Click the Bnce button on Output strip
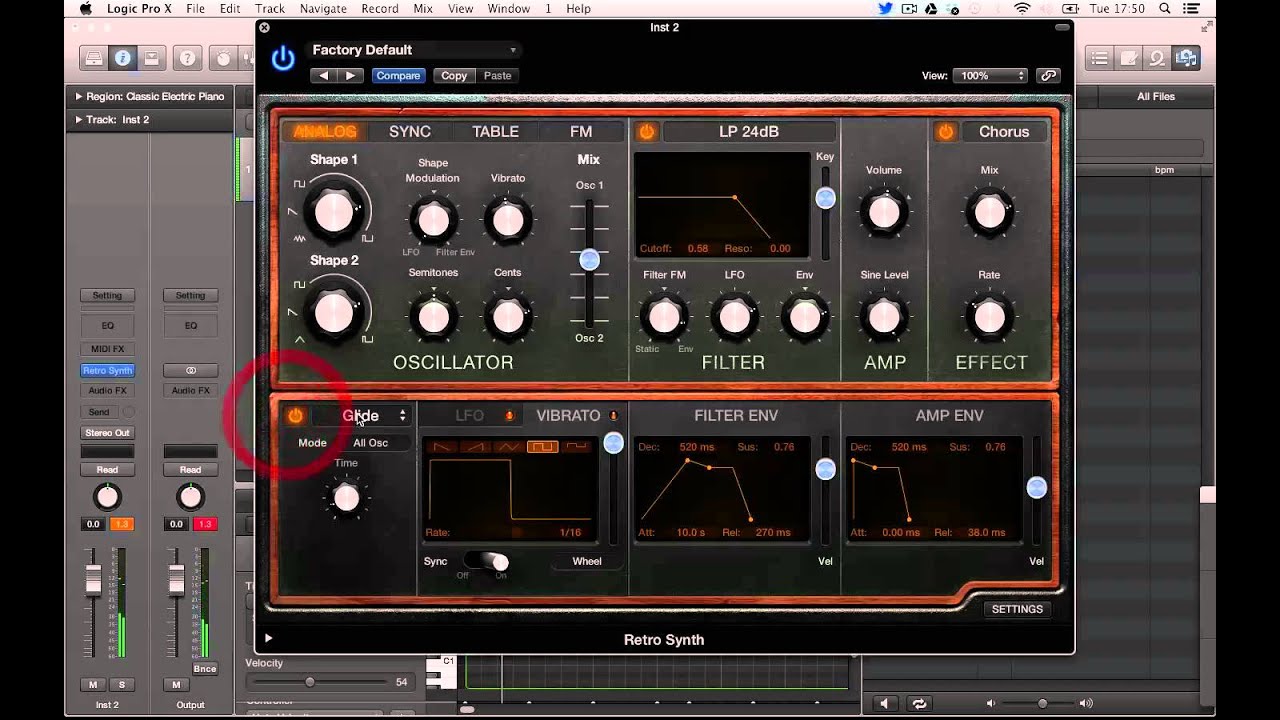 (204, 669)
